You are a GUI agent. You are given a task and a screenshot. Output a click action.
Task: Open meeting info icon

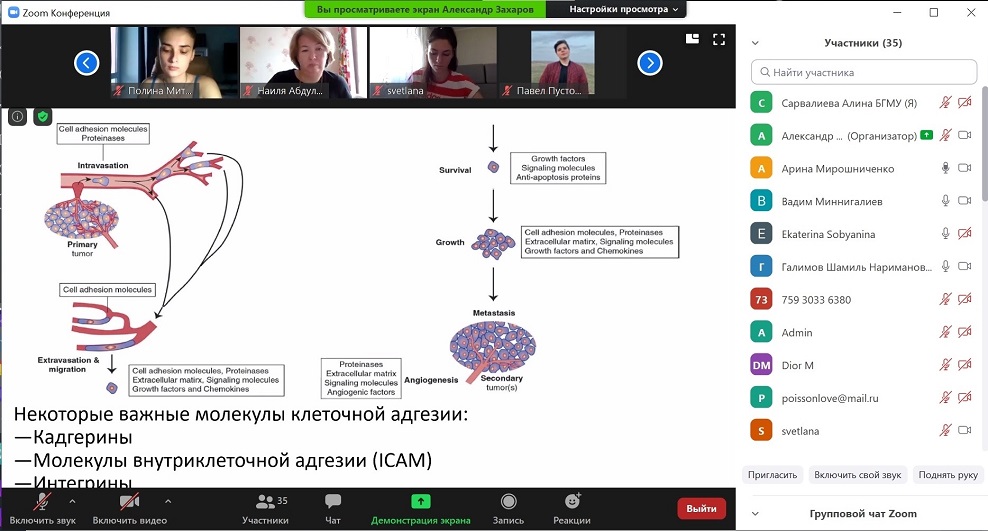(x=18, y=117)
